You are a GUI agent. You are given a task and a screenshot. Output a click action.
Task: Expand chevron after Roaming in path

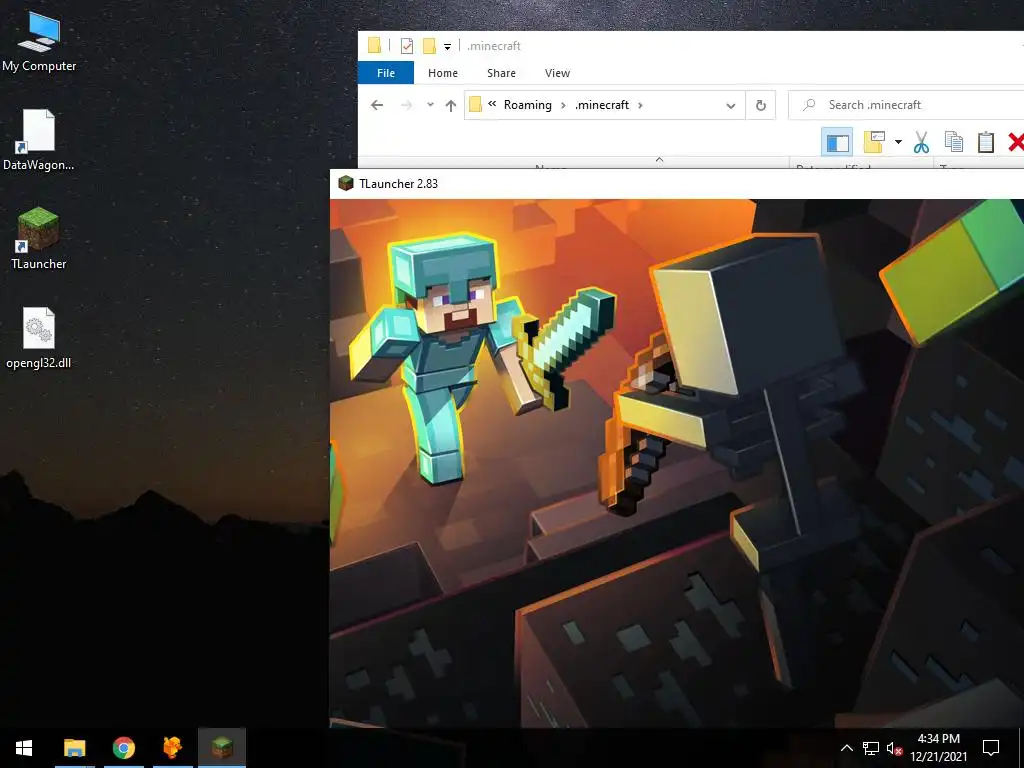click(563, 105)
